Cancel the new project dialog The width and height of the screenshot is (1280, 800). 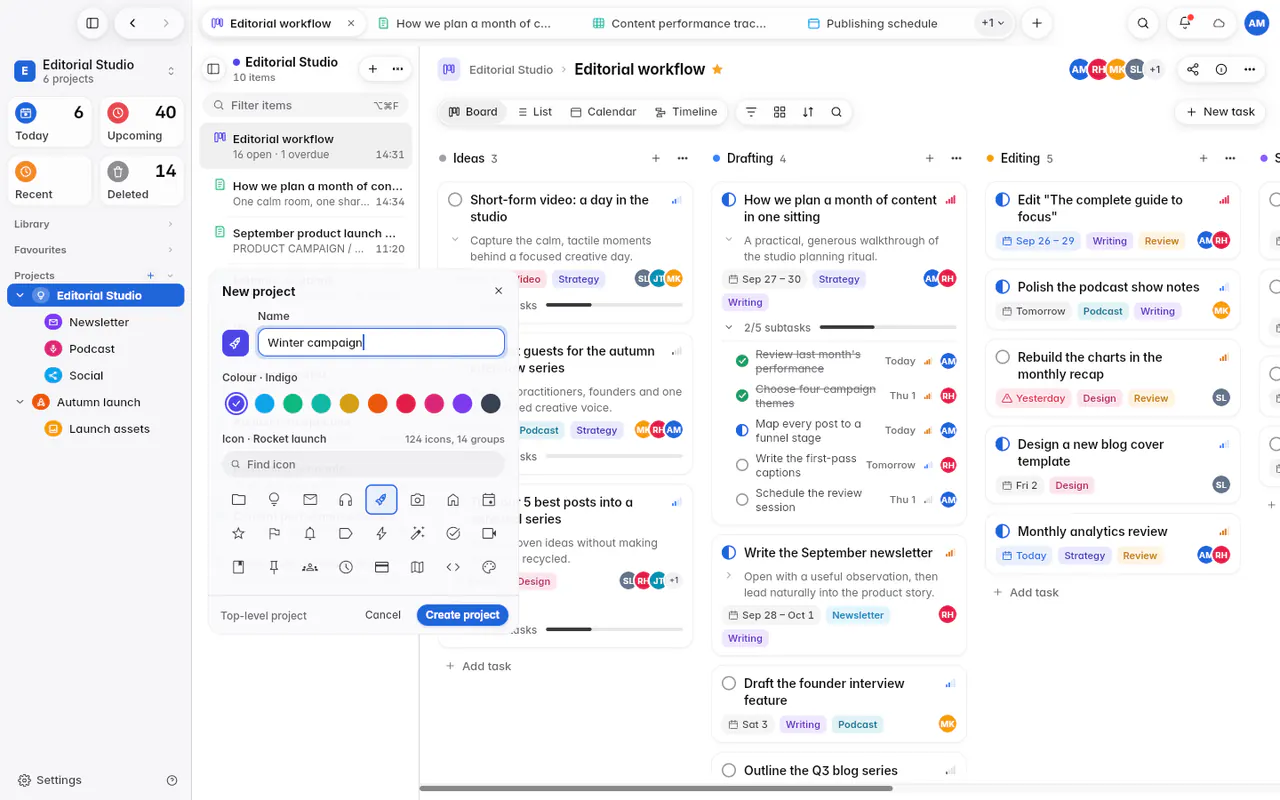[x=383, y=615]
